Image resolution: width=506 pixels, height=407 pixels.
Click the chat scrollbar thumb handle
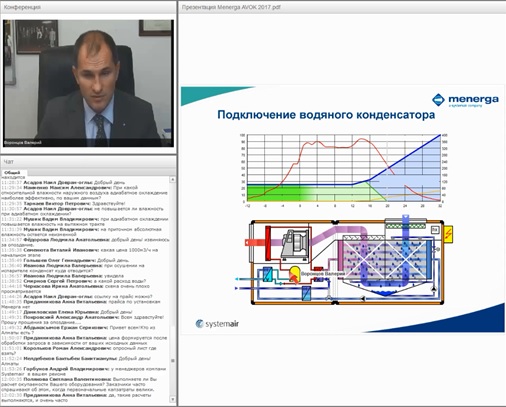click(173, 361)
